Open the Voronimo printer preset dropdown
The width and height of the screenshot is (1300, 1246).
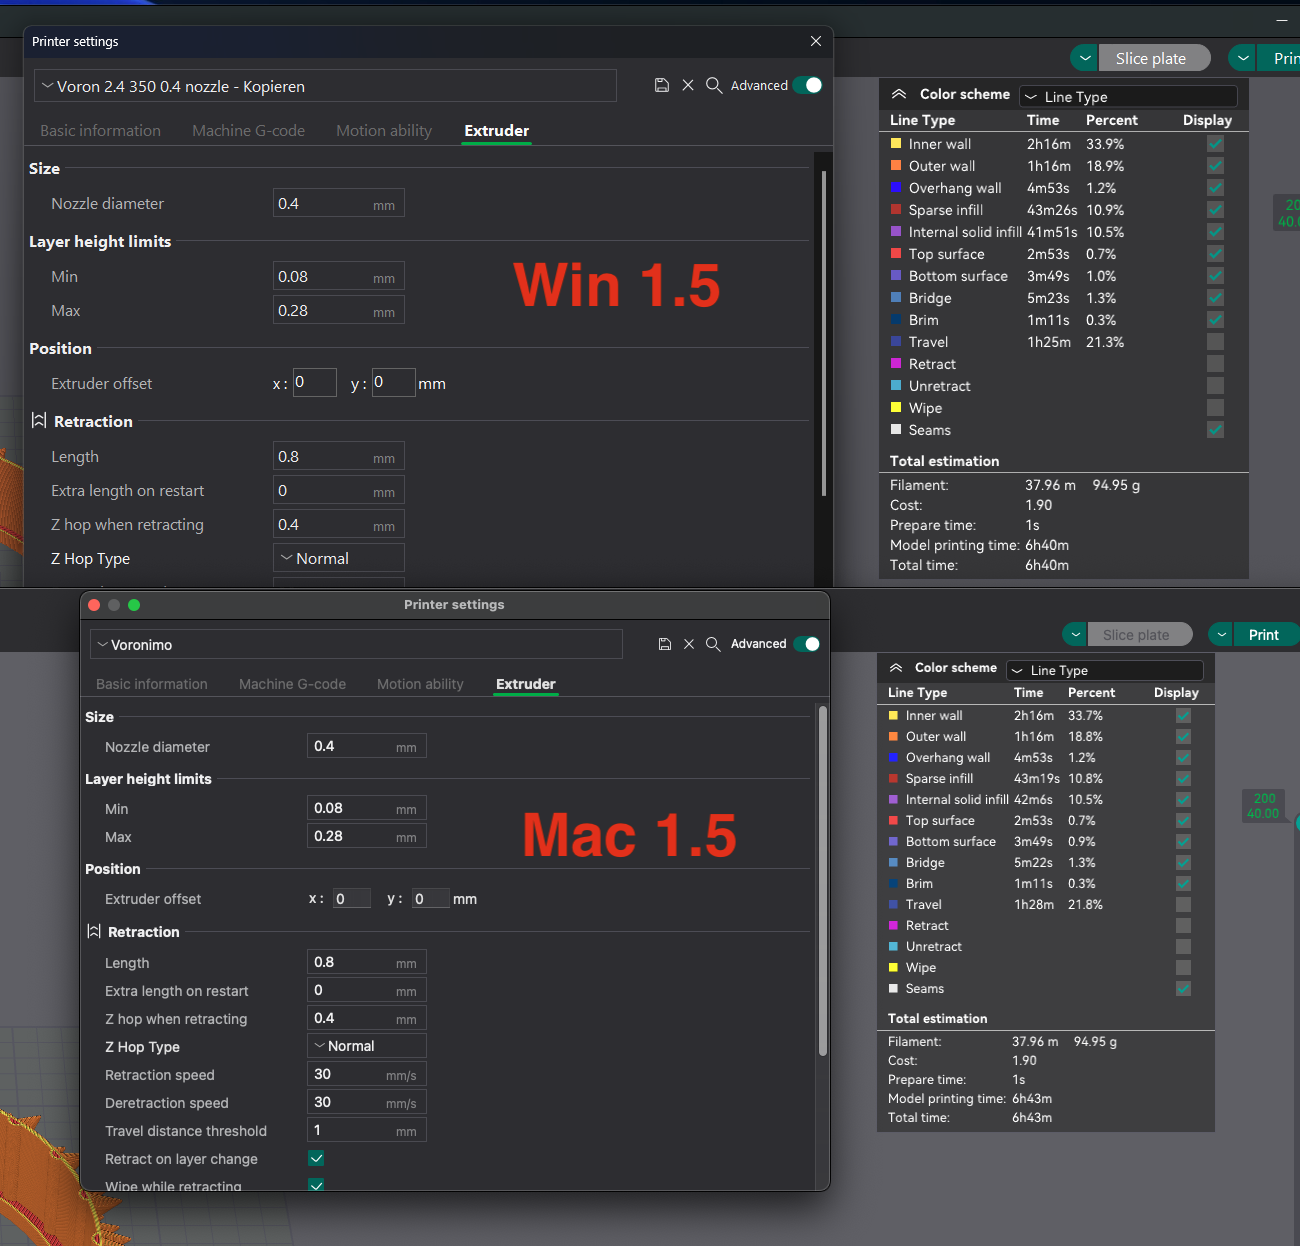click(355, 644)
